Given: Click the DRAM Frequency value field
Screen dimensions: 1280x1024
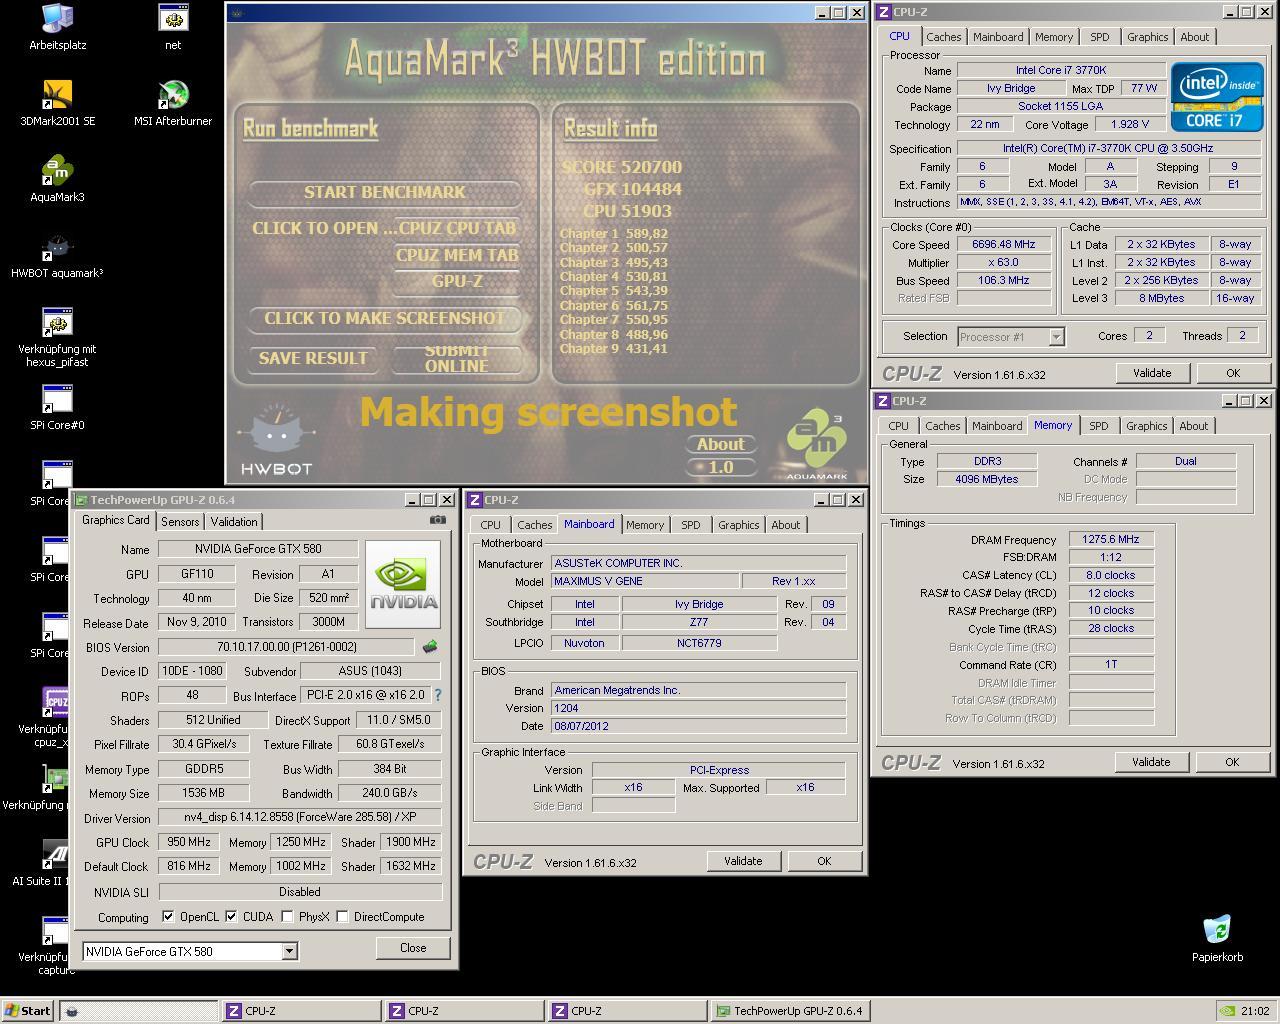Looking at the screenshot, I should (1111, 539).
